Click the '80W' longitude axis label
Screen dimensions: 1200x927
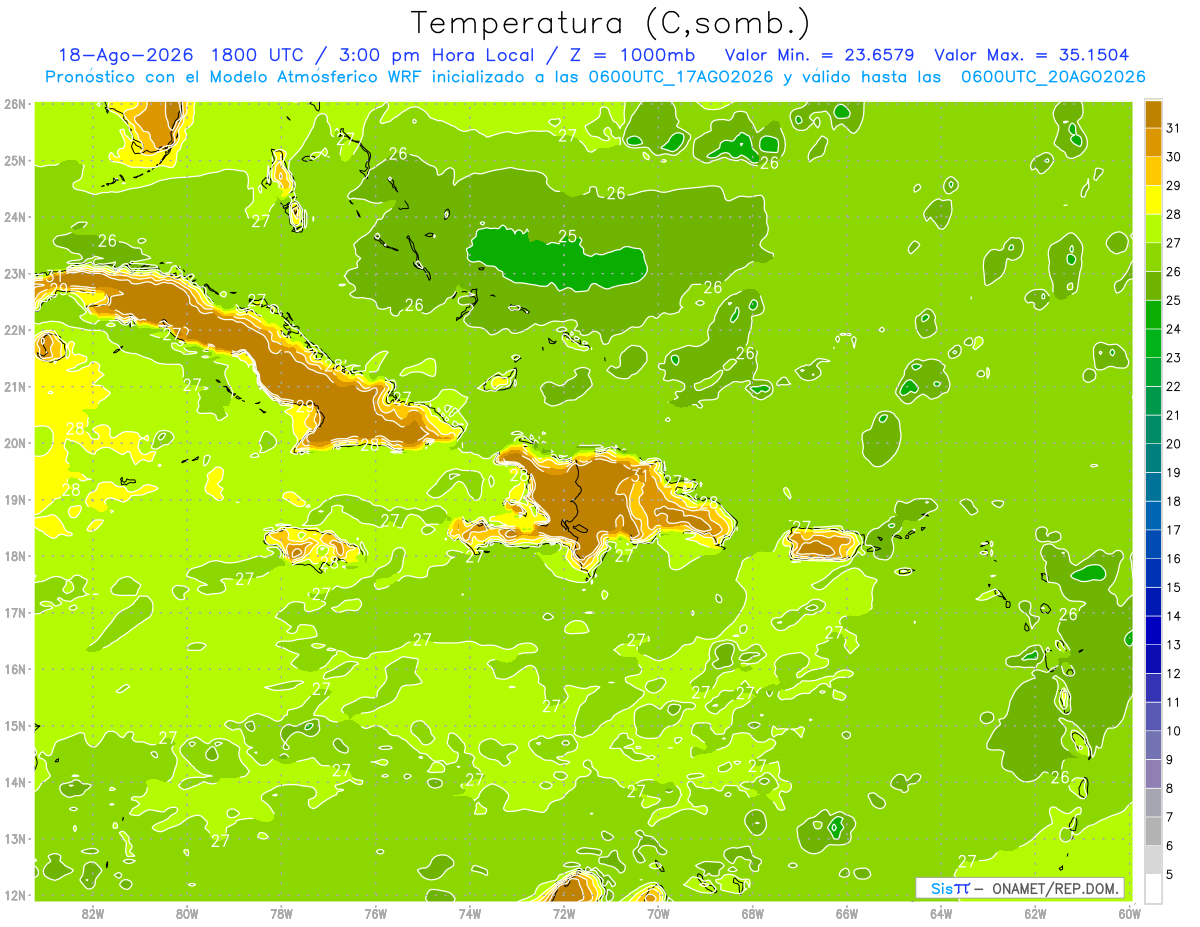(187, 912)
